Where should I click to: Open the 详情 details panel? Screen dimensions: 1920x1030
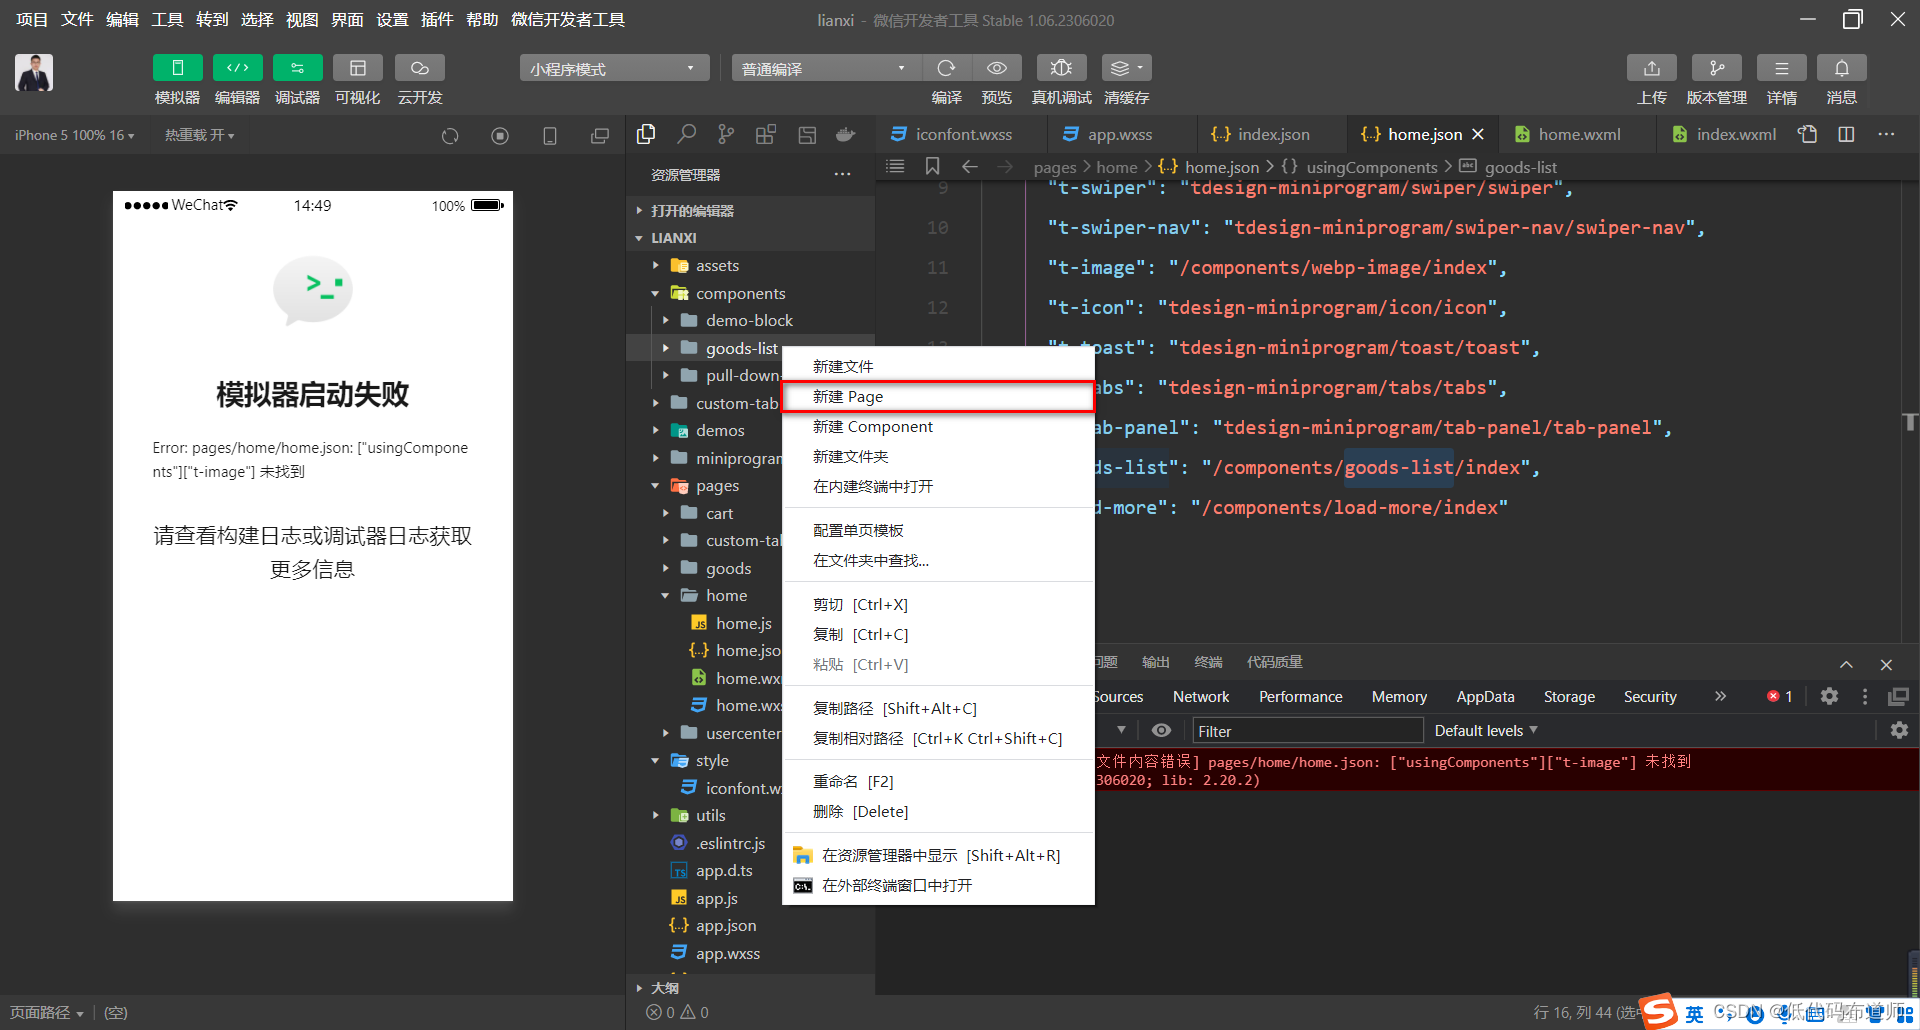click(1781, 68)
